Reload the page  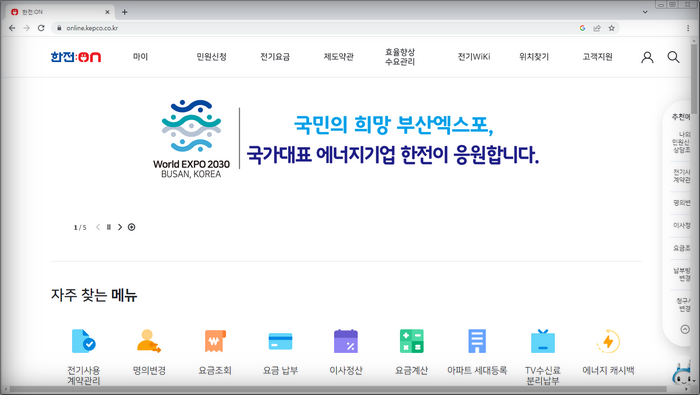41,28
